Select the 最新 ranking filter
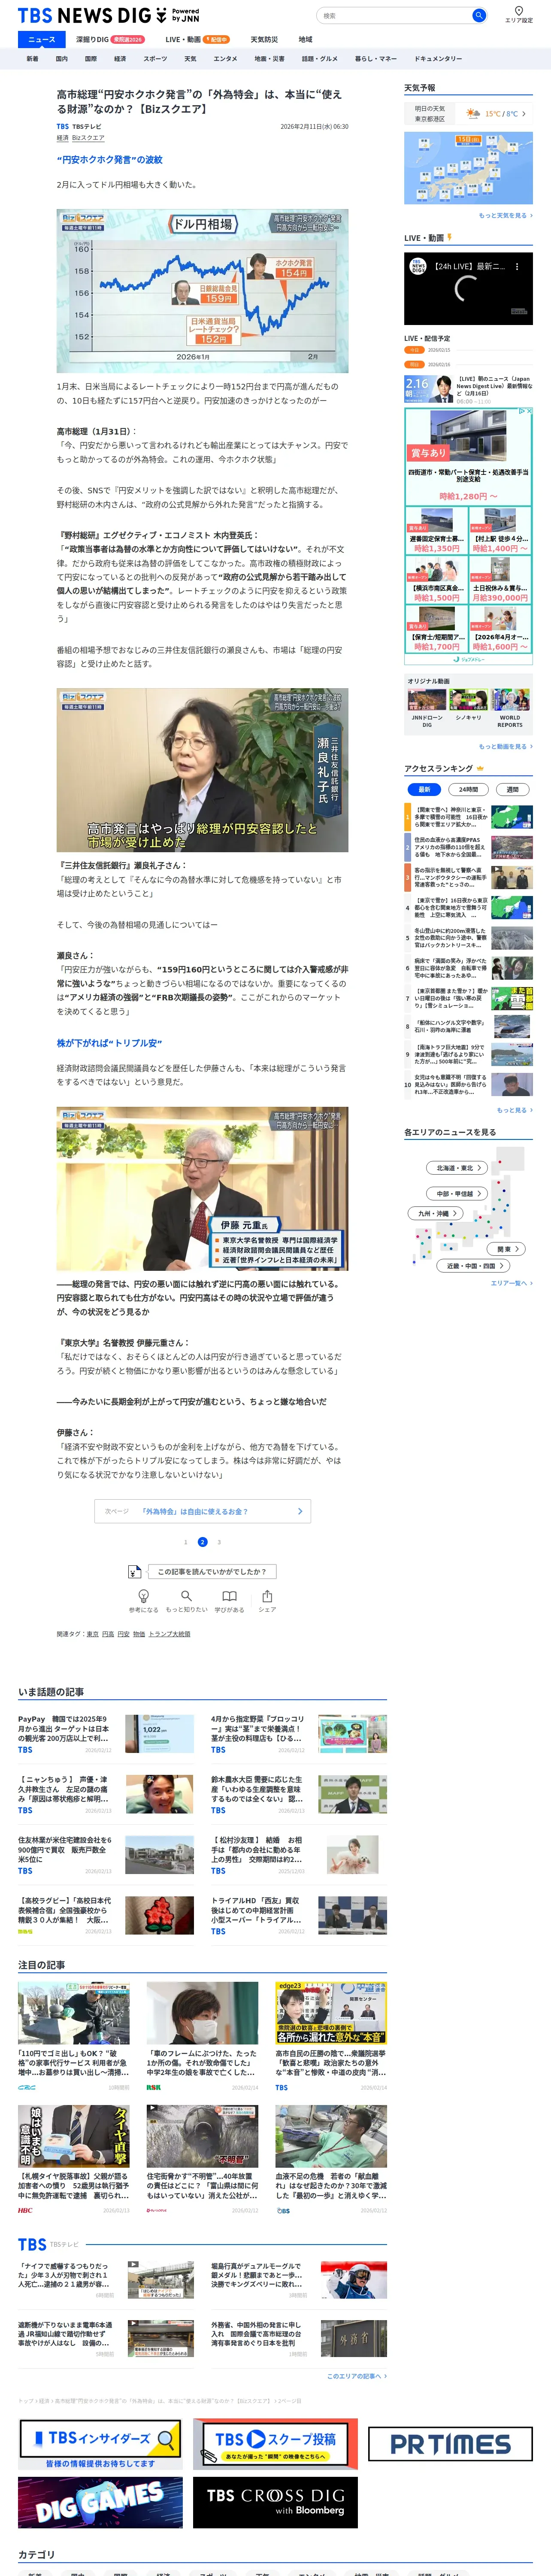The image size is (551, 2576). tap(424, 789)
